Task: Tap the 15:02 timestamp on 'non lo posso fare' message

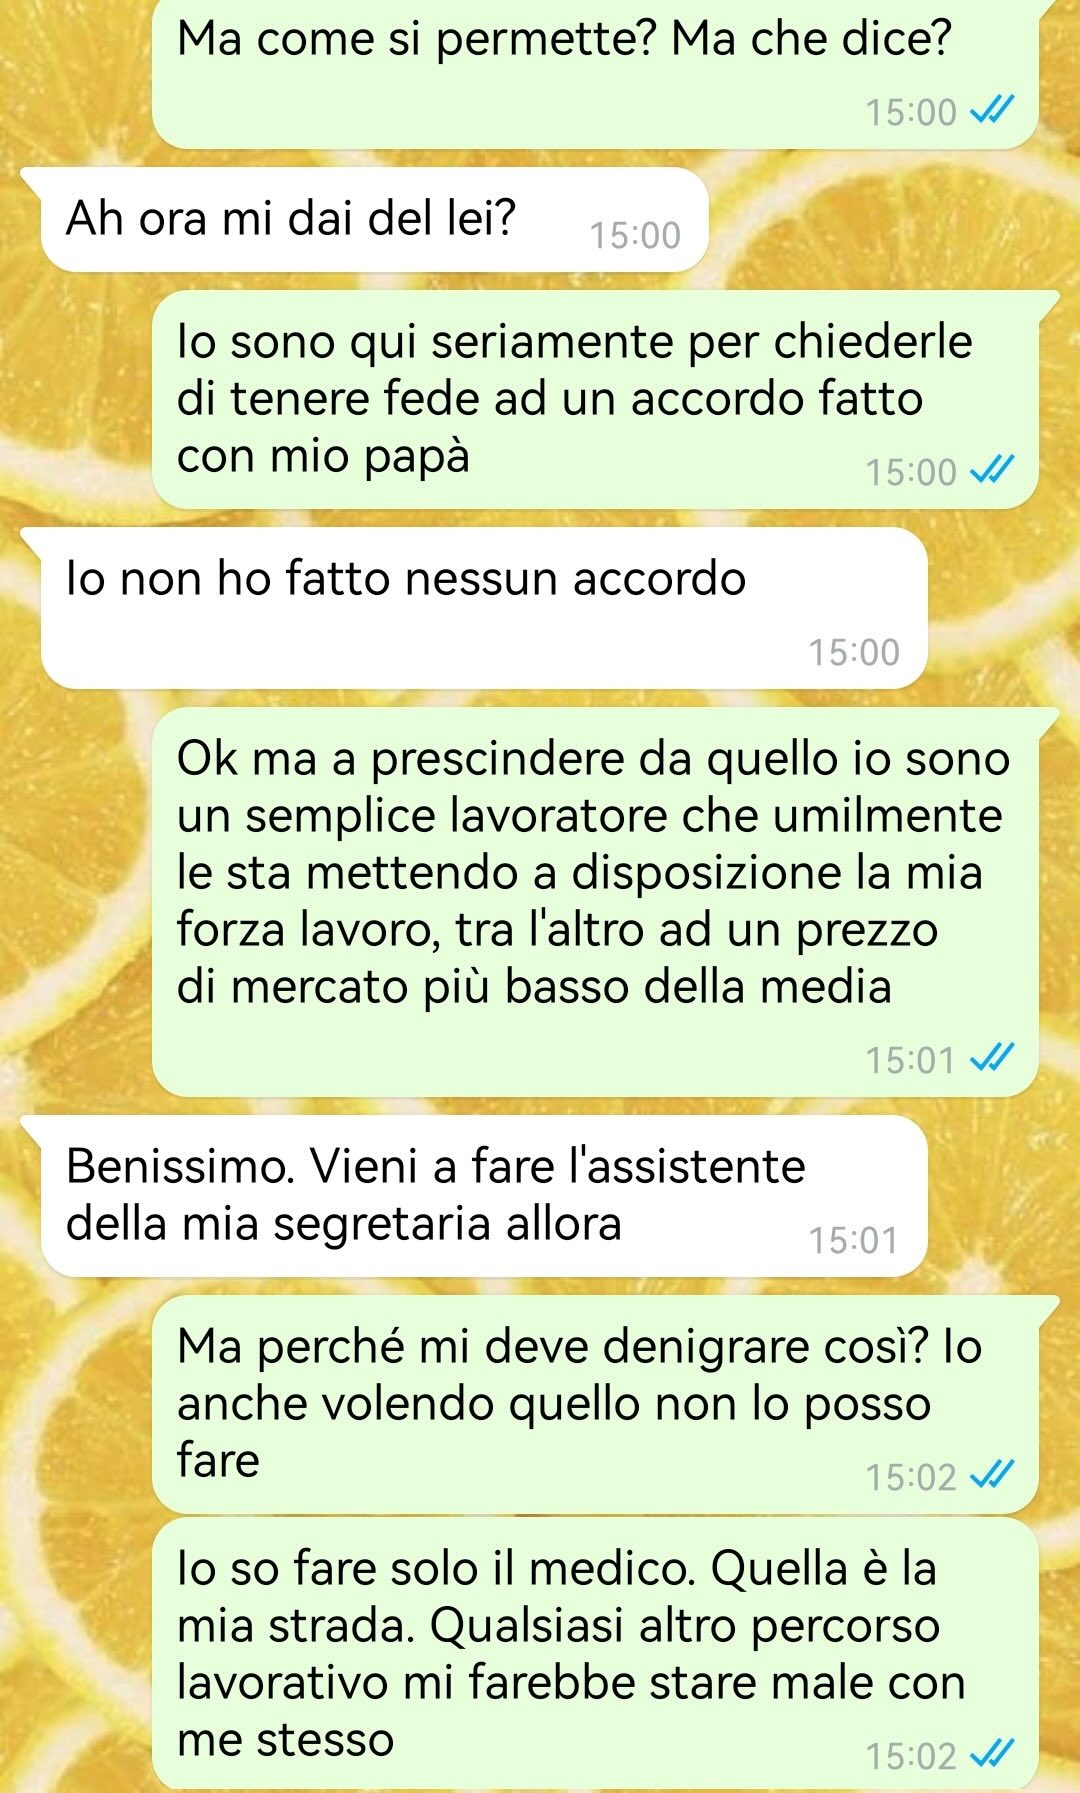Action: pyautogui.click(x=911, y=1476)
